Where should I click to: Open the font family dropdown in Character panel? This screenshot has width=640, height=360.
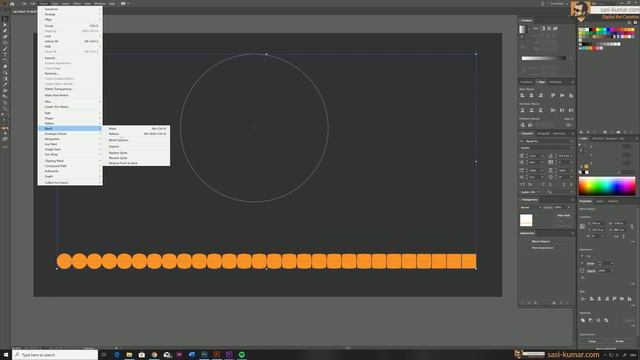click(547, 141)
